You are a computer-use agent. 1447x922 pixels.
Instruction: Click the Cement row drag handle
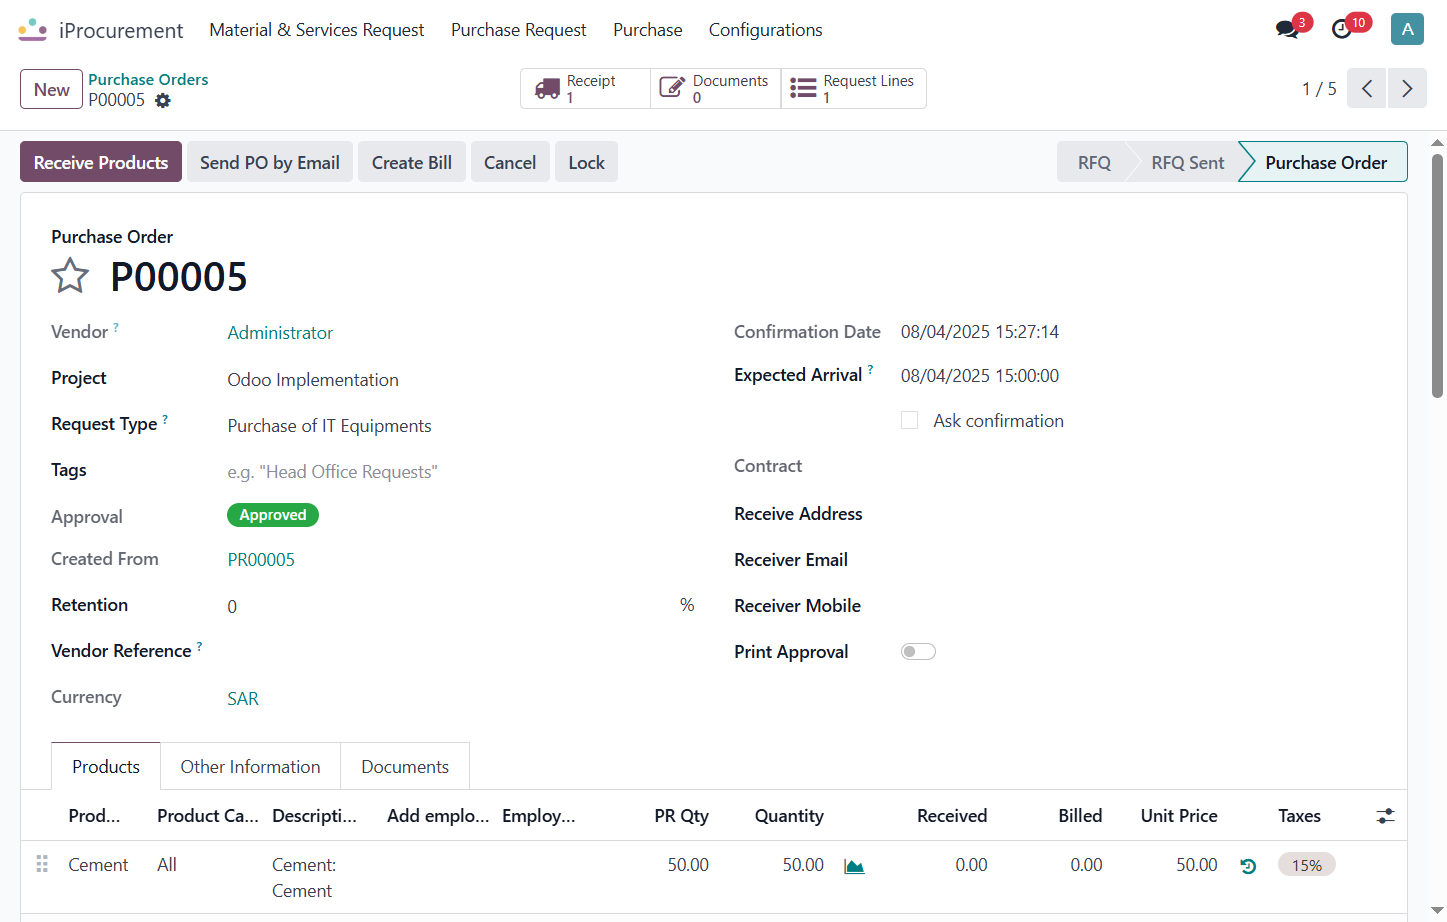[42, 864]
